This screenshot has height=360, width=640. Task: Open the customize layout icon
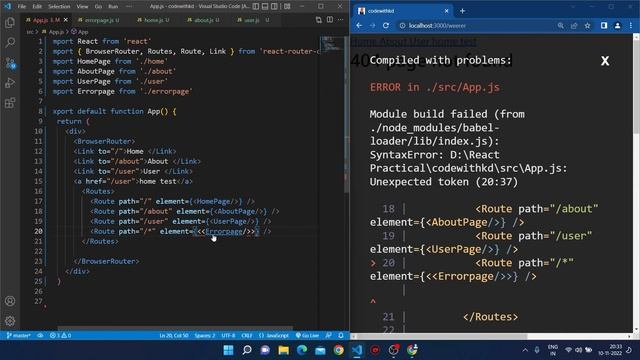pos(287,7)
